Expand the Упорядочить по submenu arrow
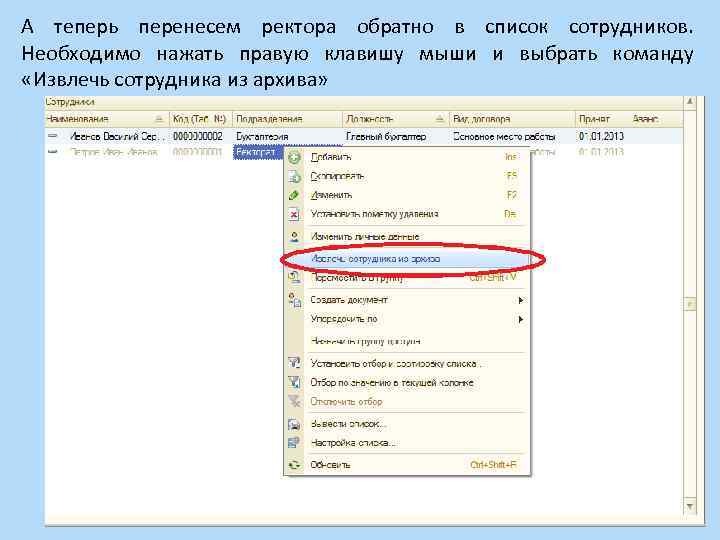This screenshot has height=540, width=720. click(520, 319)
